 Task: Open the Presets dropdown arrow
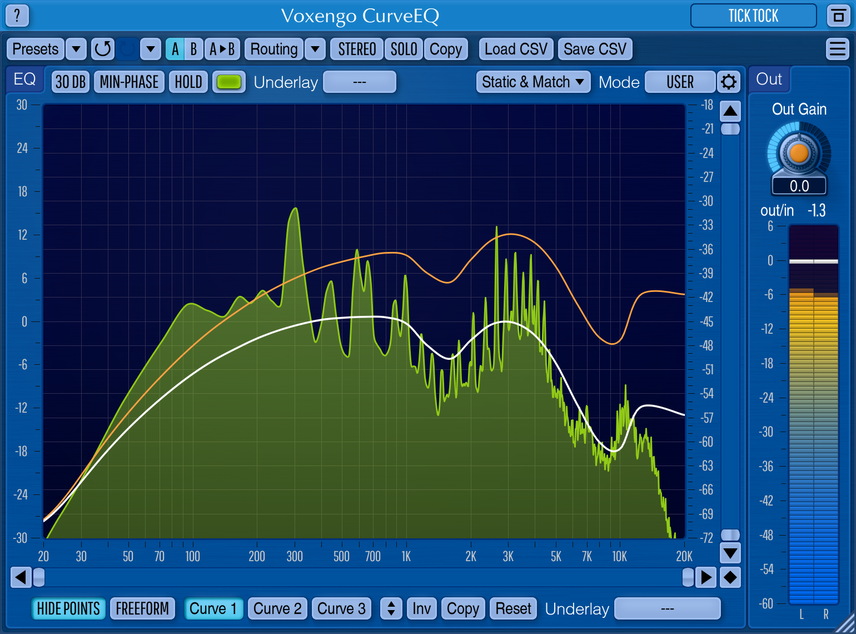coord(77,49)
